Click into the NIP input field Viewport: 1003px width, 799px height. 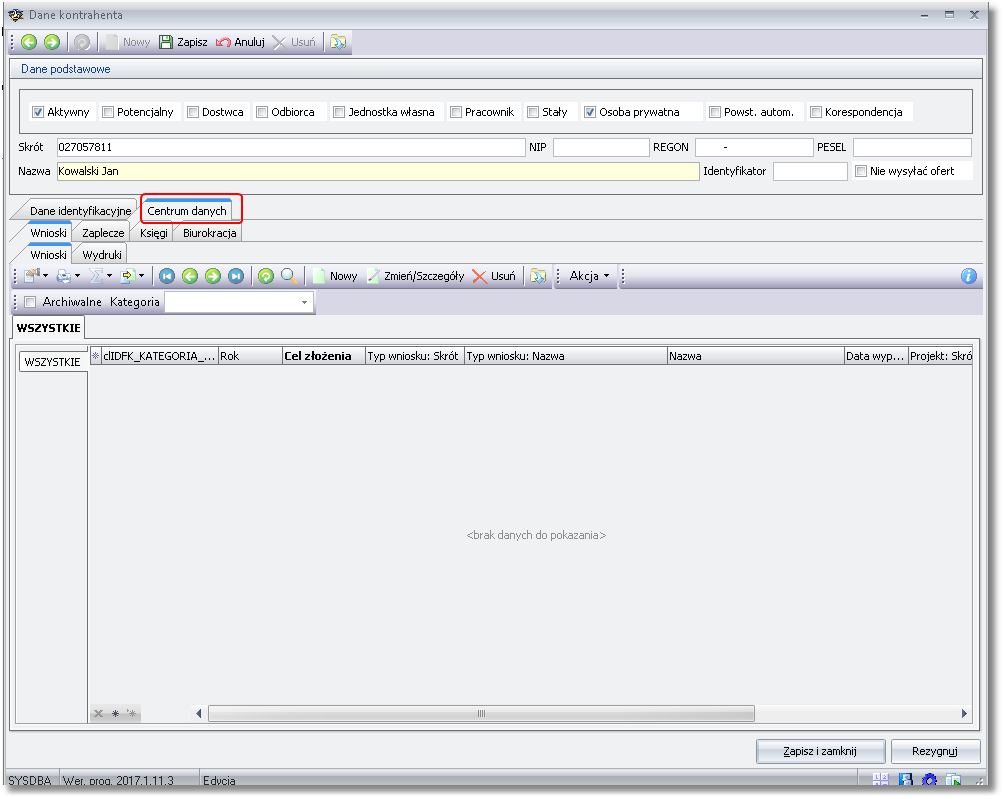(601, 147)
